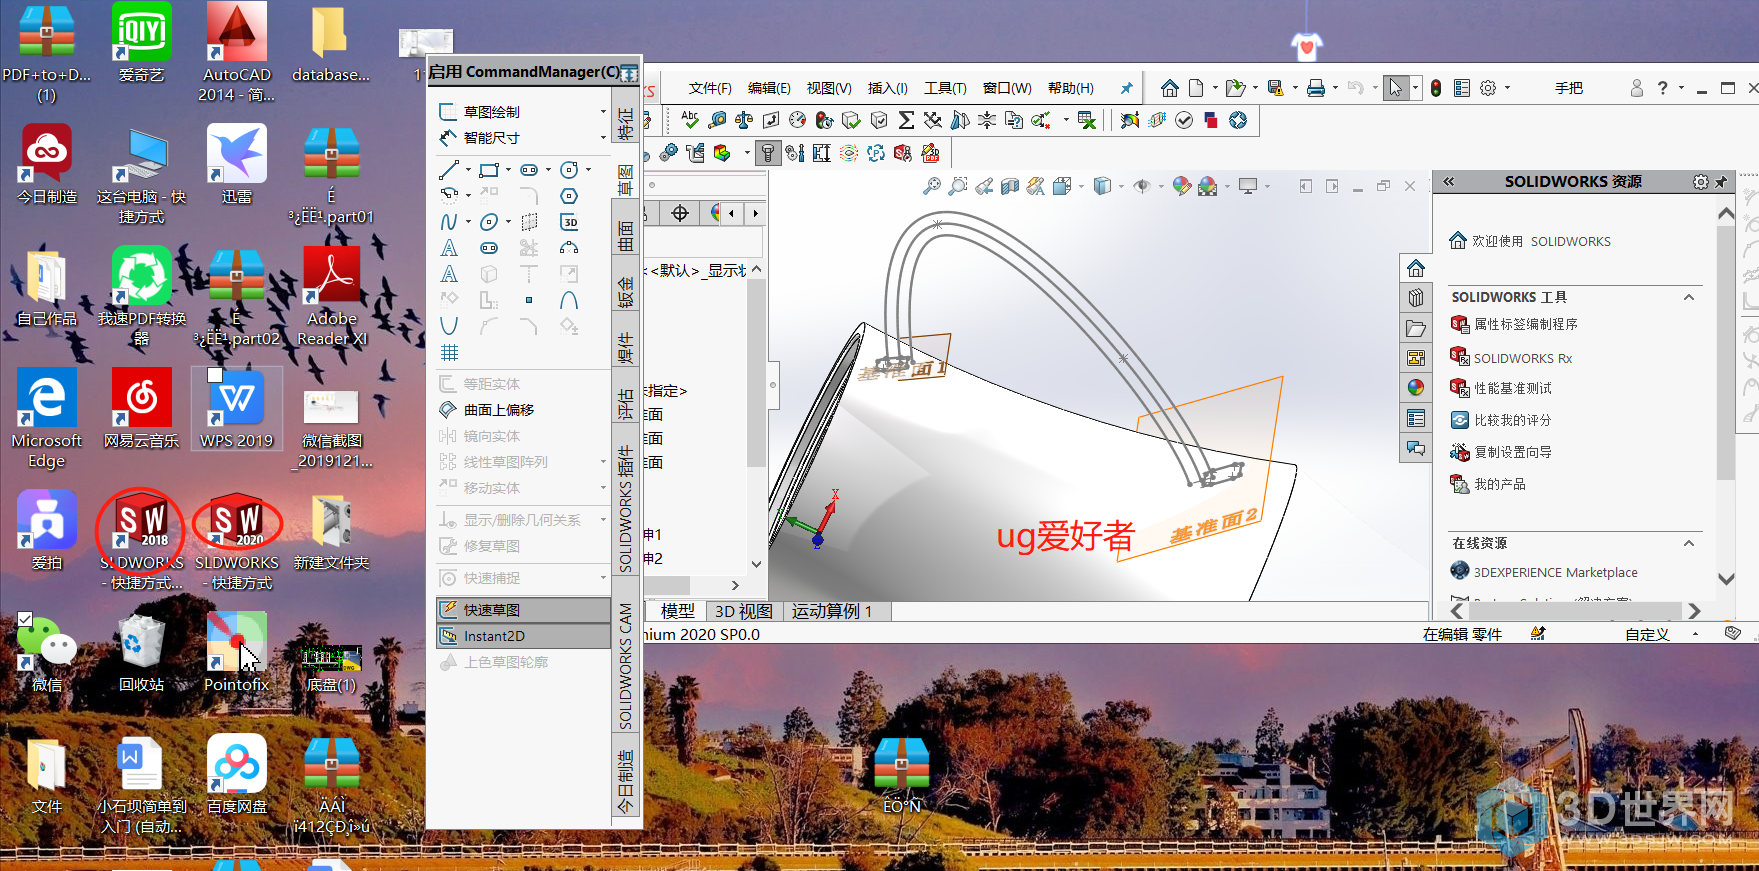Toggle the highlighted fastener screw toolbar button
Screen dimensions: 1759x871
coord(768,153)
